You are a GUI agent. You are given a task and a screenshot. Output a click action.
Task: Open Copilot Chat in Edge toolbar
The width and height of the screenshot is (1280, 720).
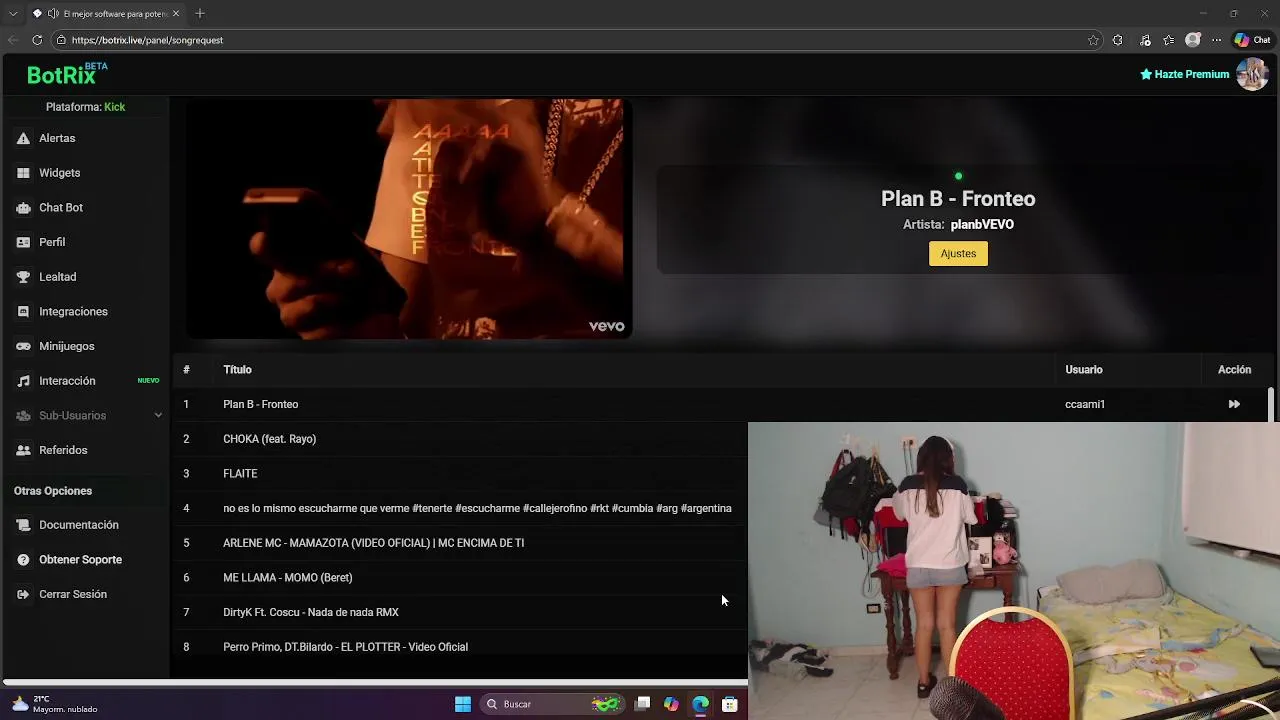[x=1252, y=40]
